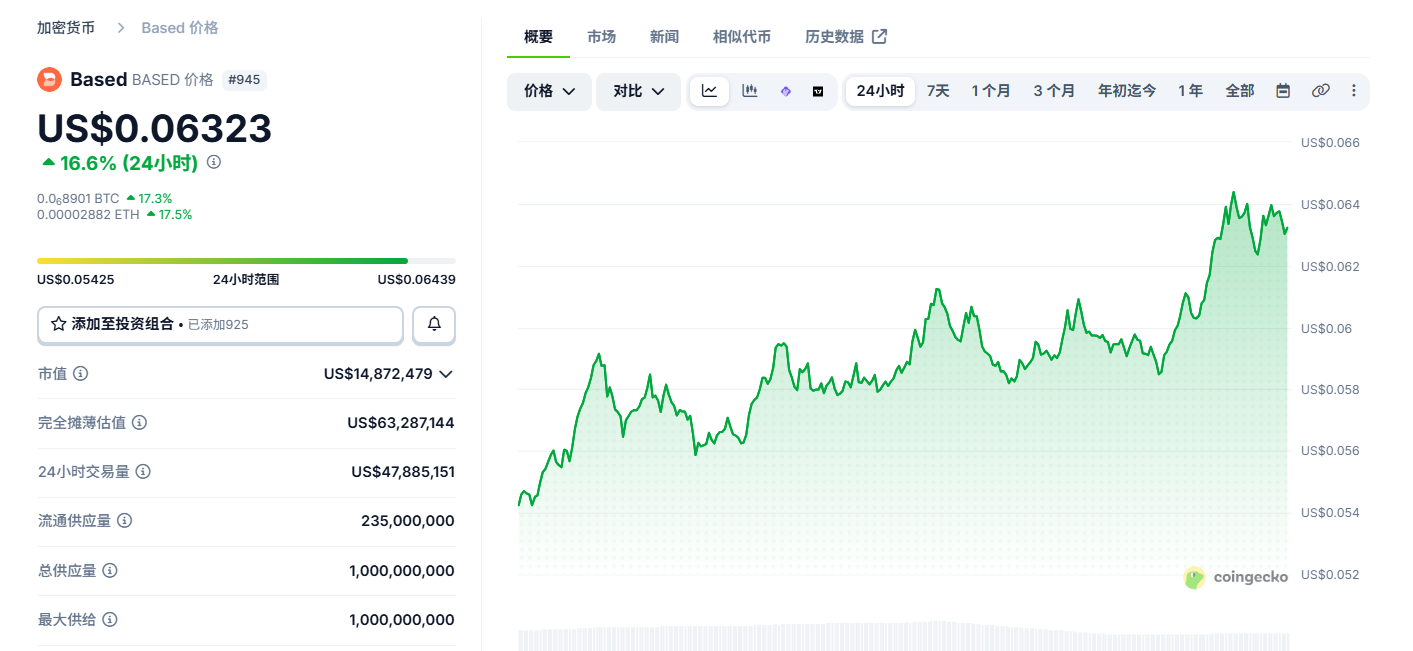Screen dimensions: 1413x651
Task: Click the volume bars below the chart
Action: click(x=903, y=638)
